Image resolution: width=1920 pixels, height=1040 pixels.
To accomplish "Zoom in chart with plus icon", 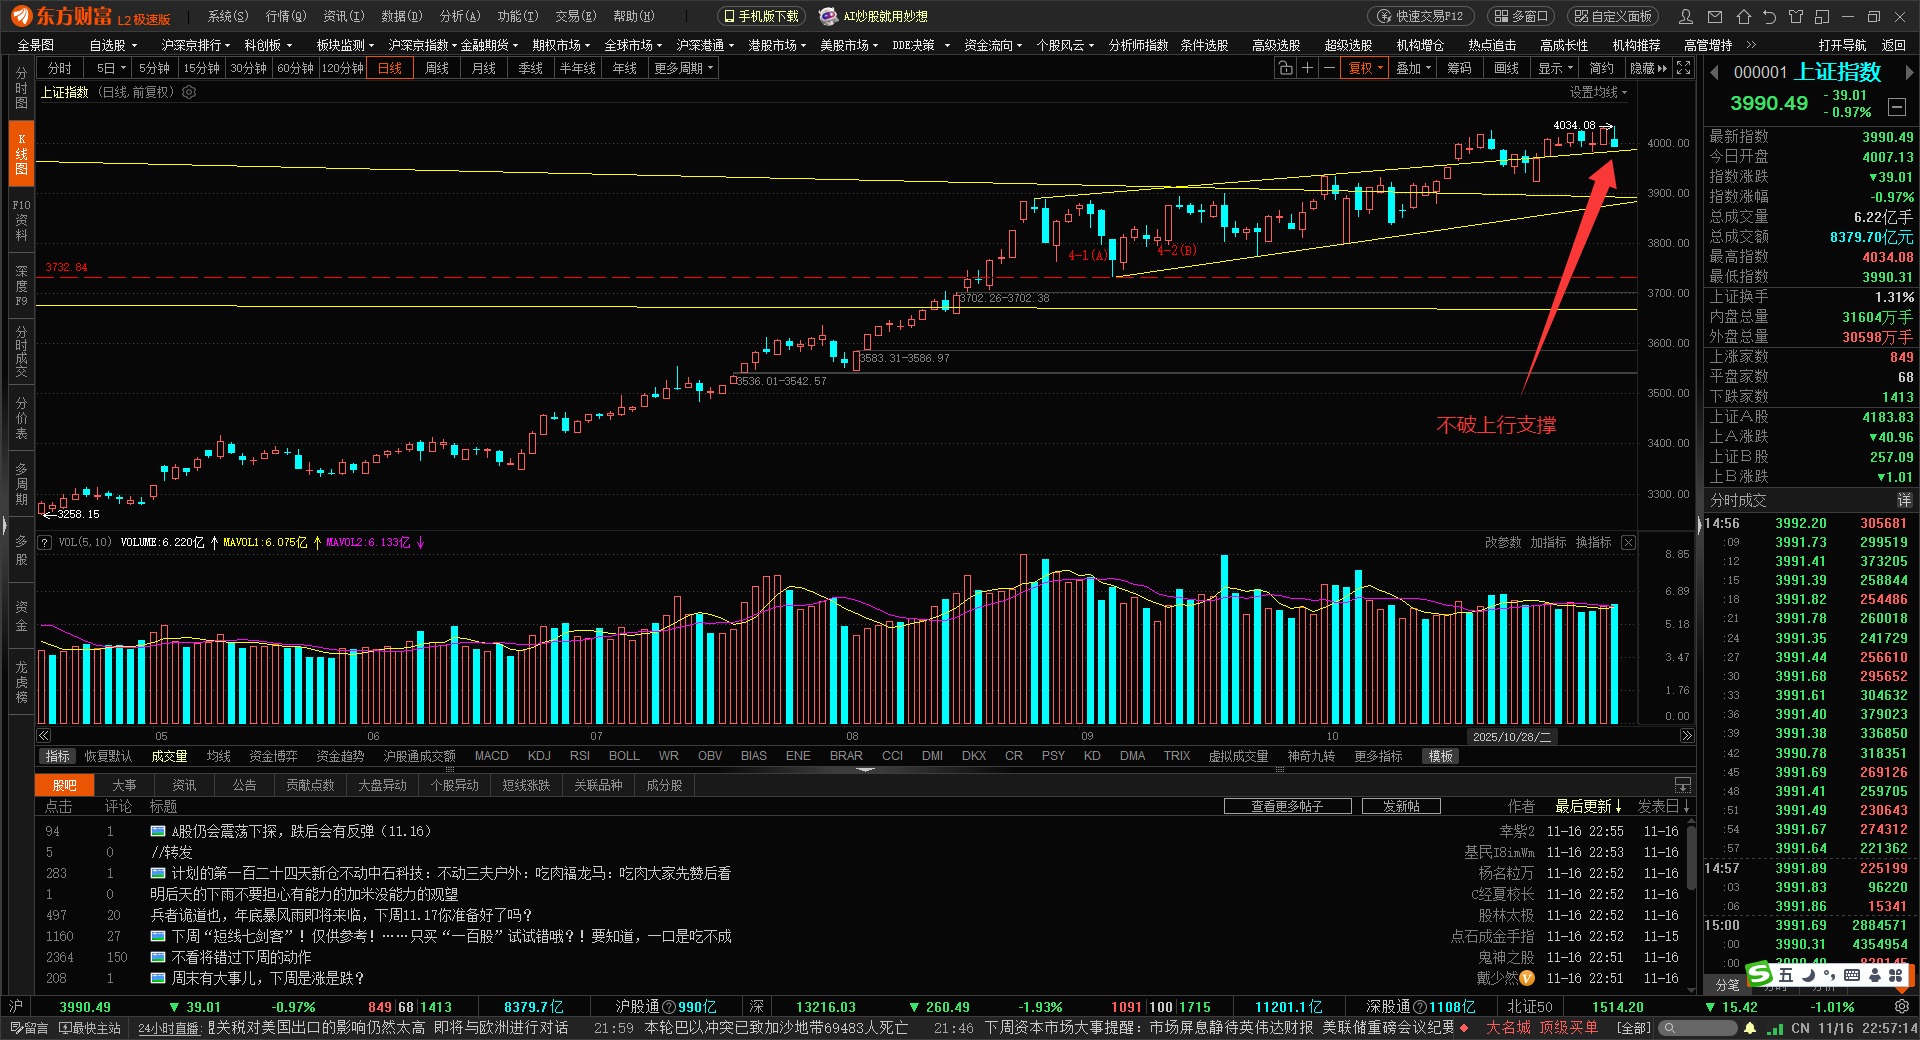I will coord(1307,68).
